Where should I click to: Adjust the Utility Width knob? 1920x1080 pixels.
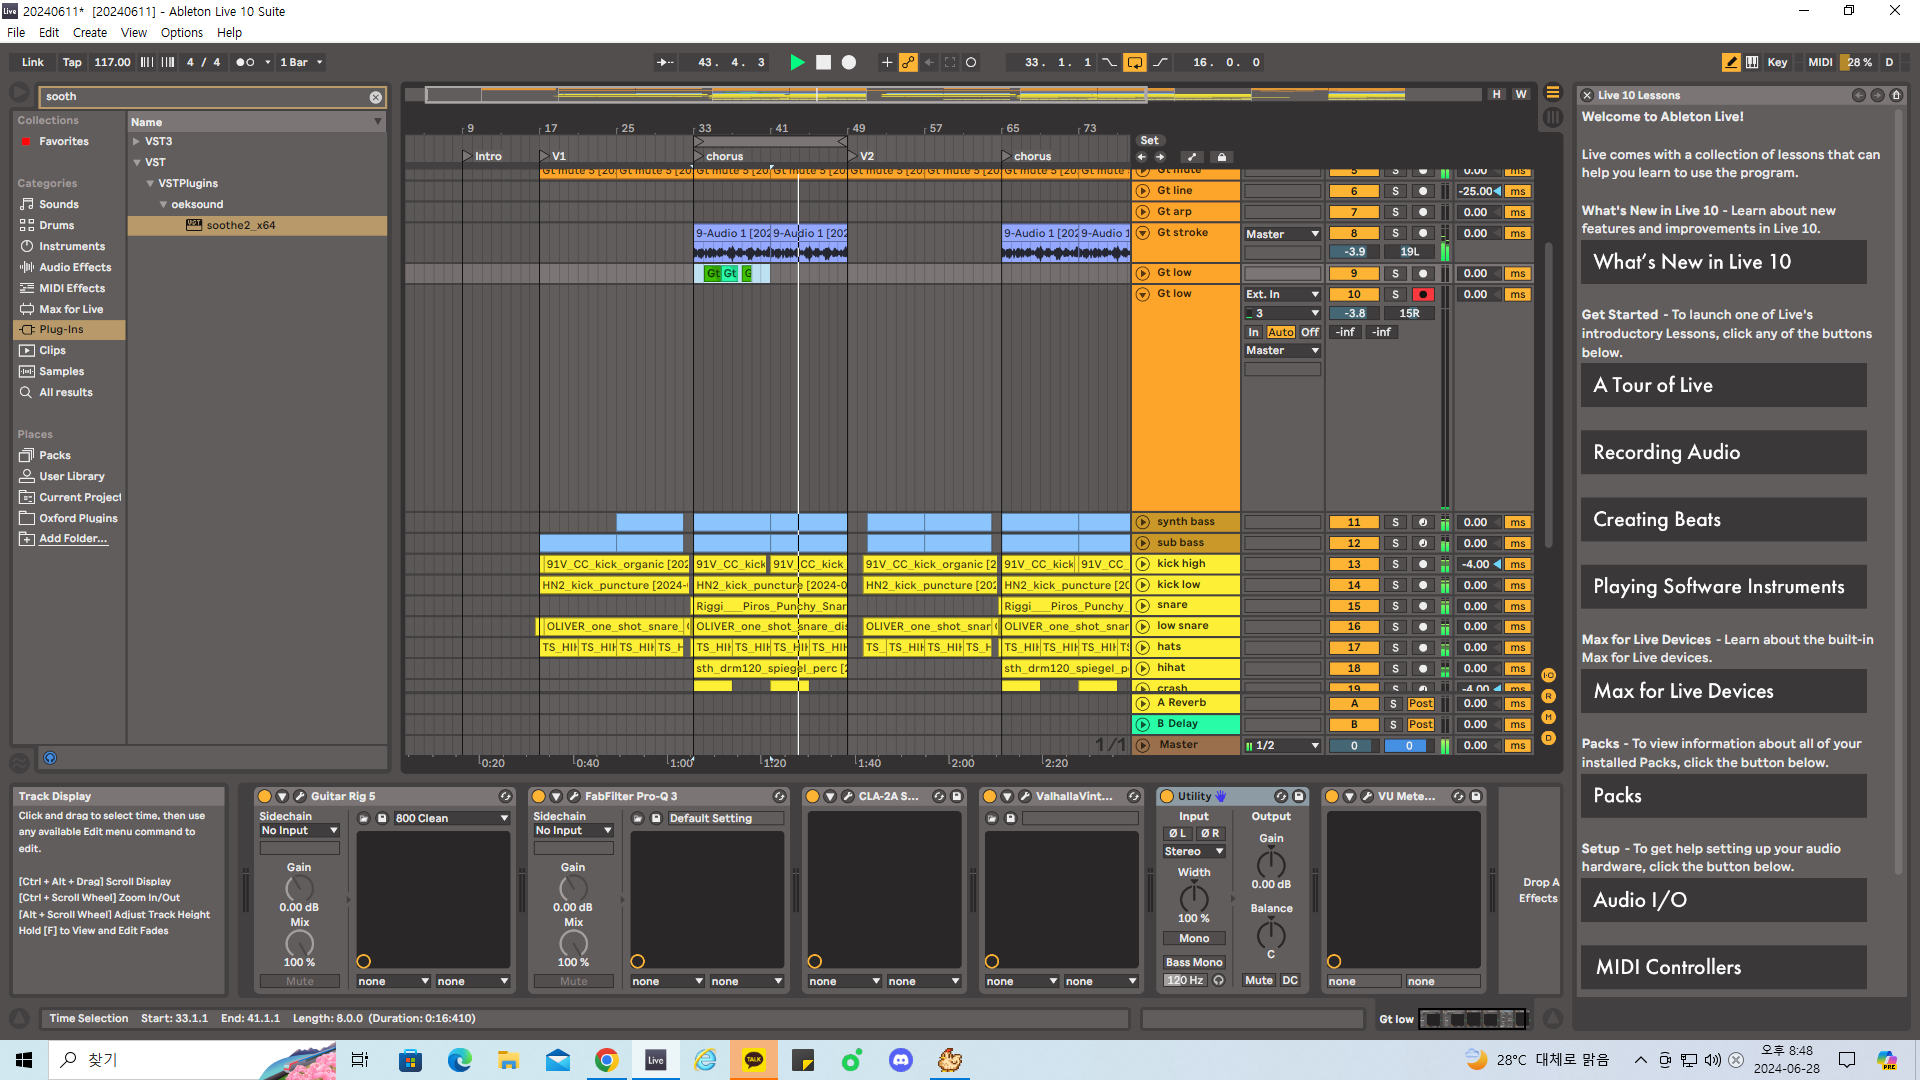[x=1193, y=897]
